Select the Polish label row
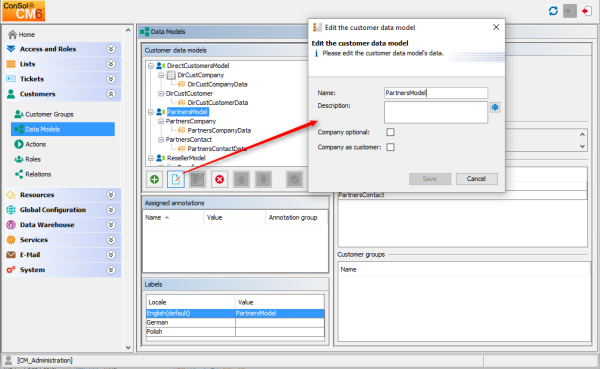 235,331
